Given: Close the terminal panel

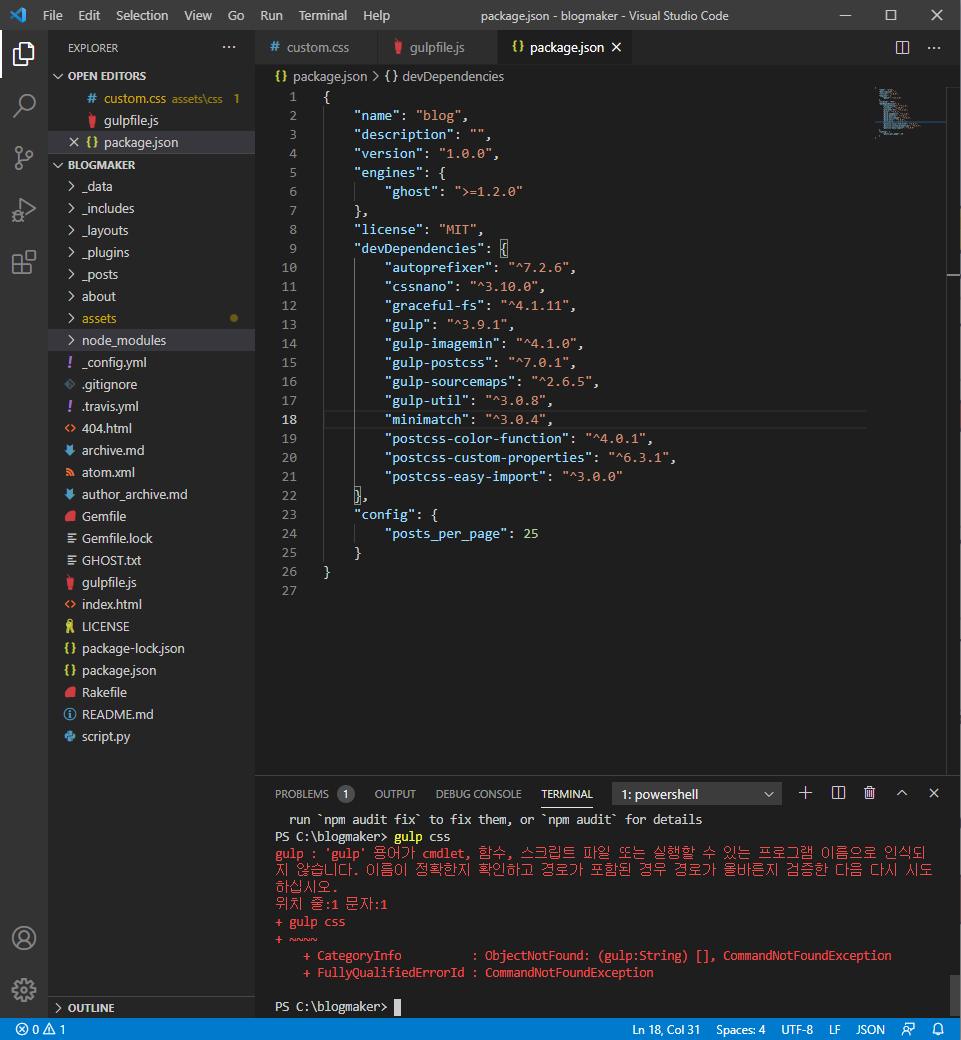Looking at the screenshot, I should point(934,793).
